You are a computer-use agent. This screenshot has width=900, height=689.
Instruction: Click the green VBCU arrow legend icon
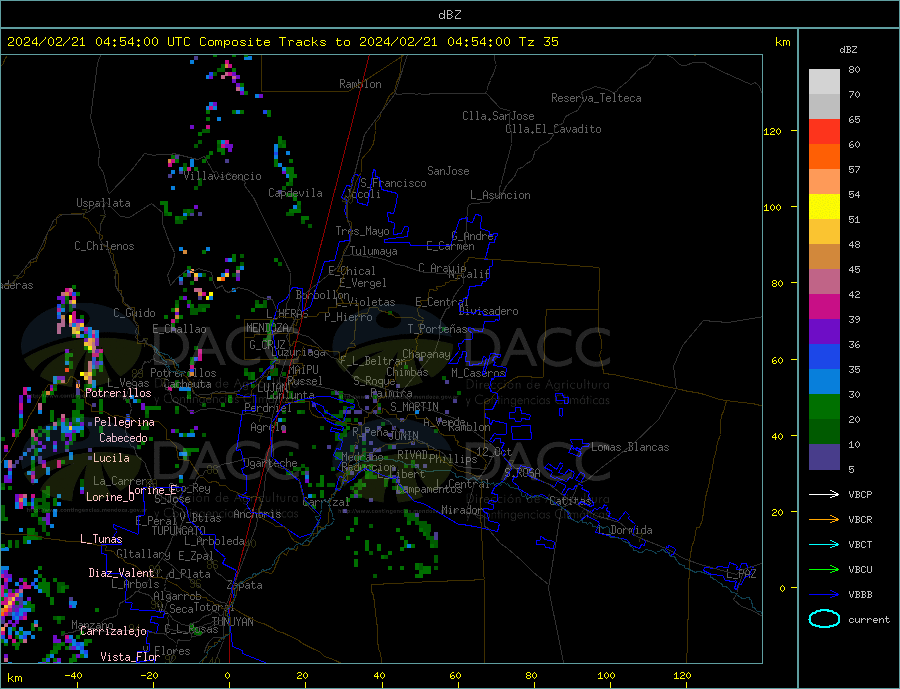point(824,570)
